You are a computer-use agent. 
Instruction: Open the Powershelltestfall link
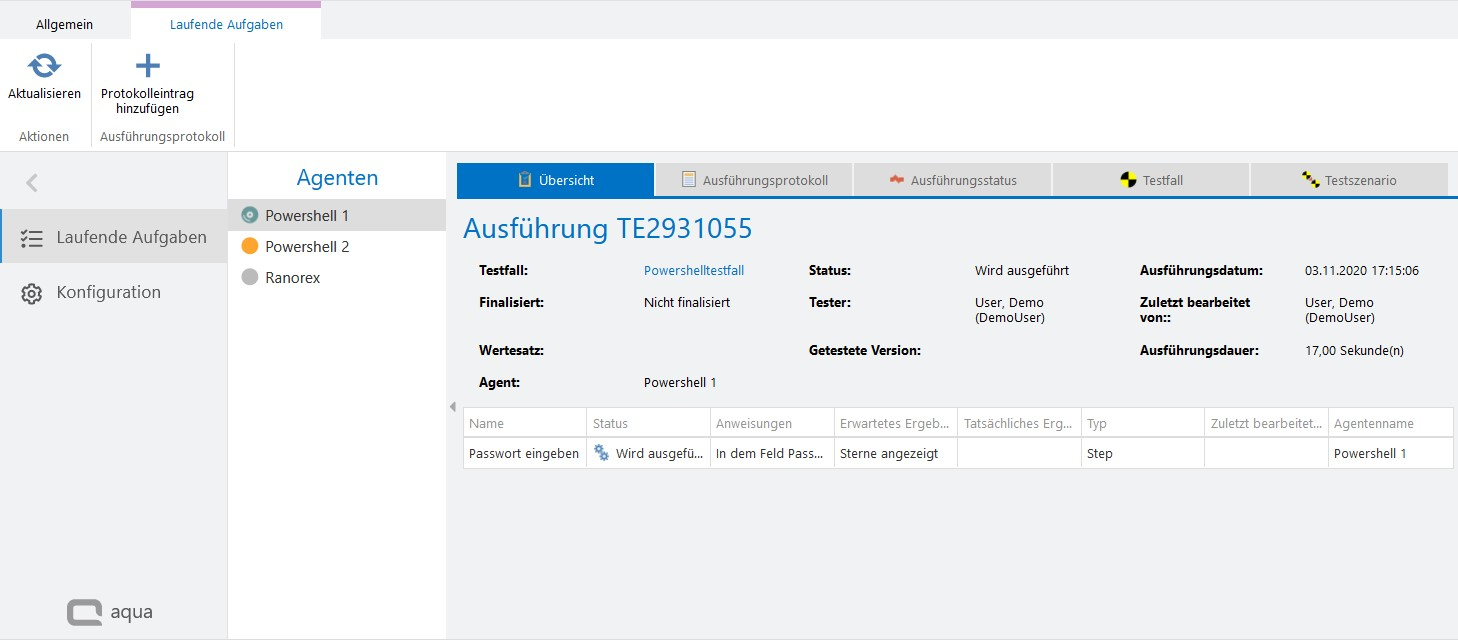click(x=693, y=270)
